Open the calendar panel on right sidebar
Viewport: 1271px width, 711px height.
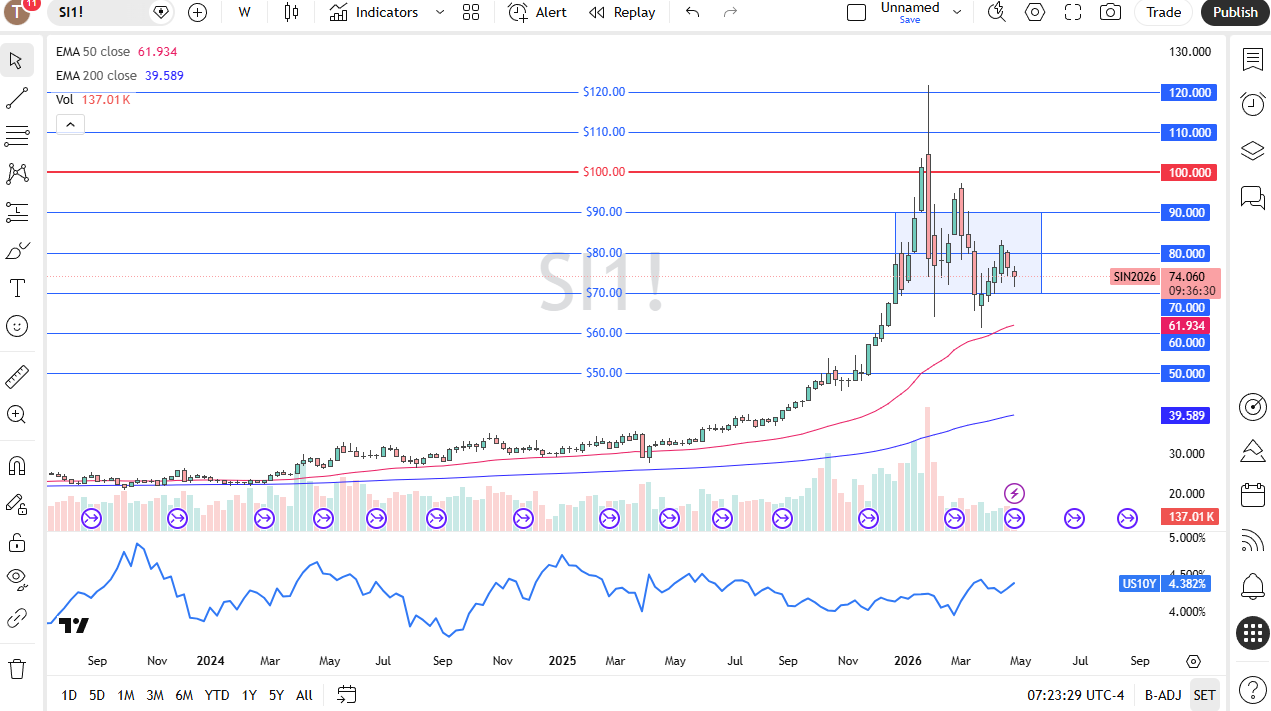pos(1252,495)
